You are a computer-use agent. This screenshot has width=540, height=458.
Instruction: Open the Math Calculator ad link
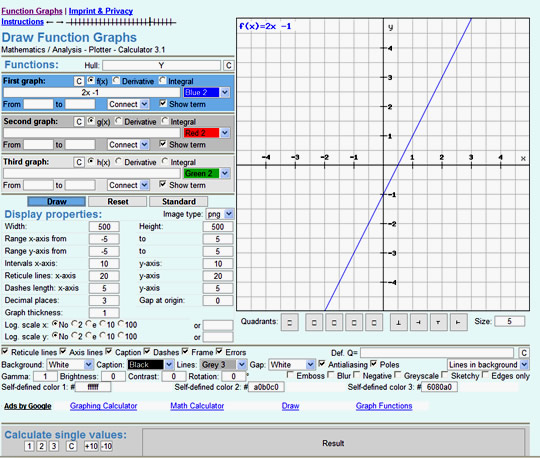[x=197, y=406]
